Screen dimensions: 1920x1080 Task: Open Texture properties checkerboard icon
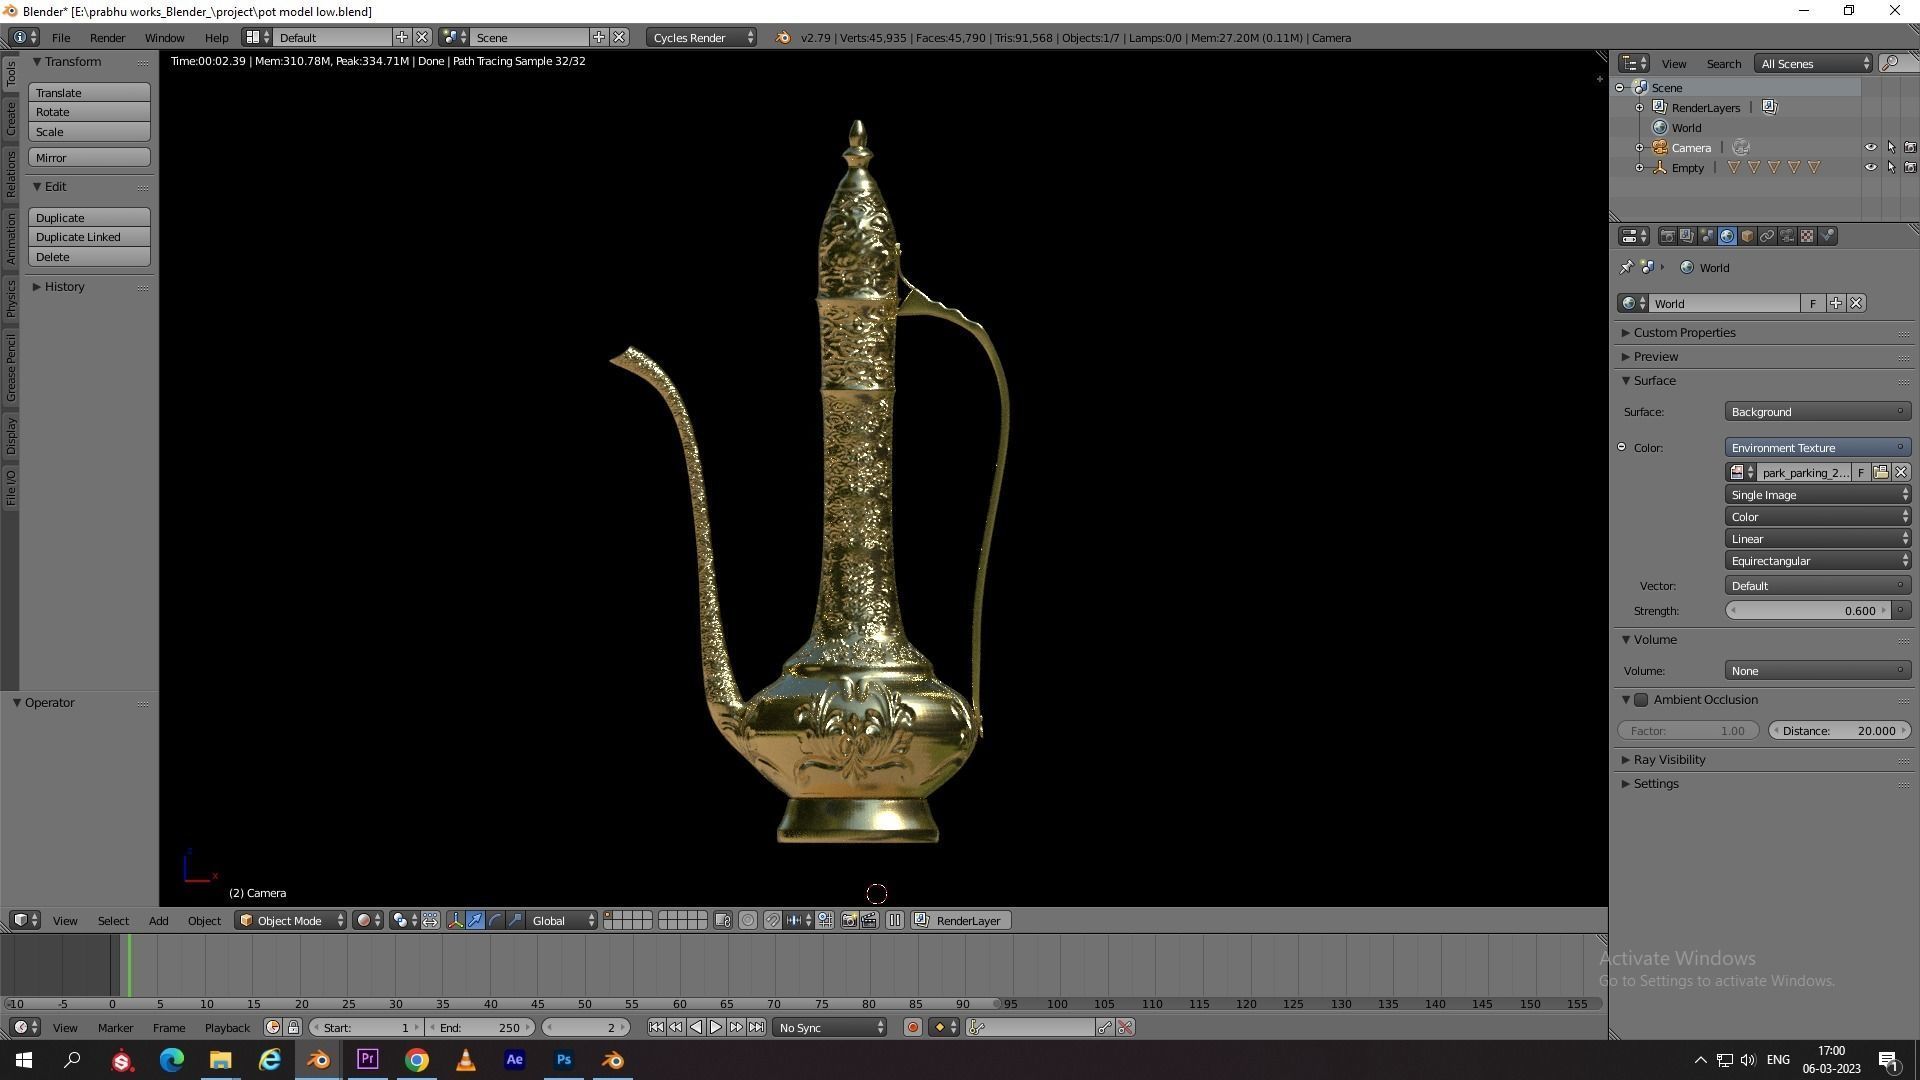tap(1807, 237)
